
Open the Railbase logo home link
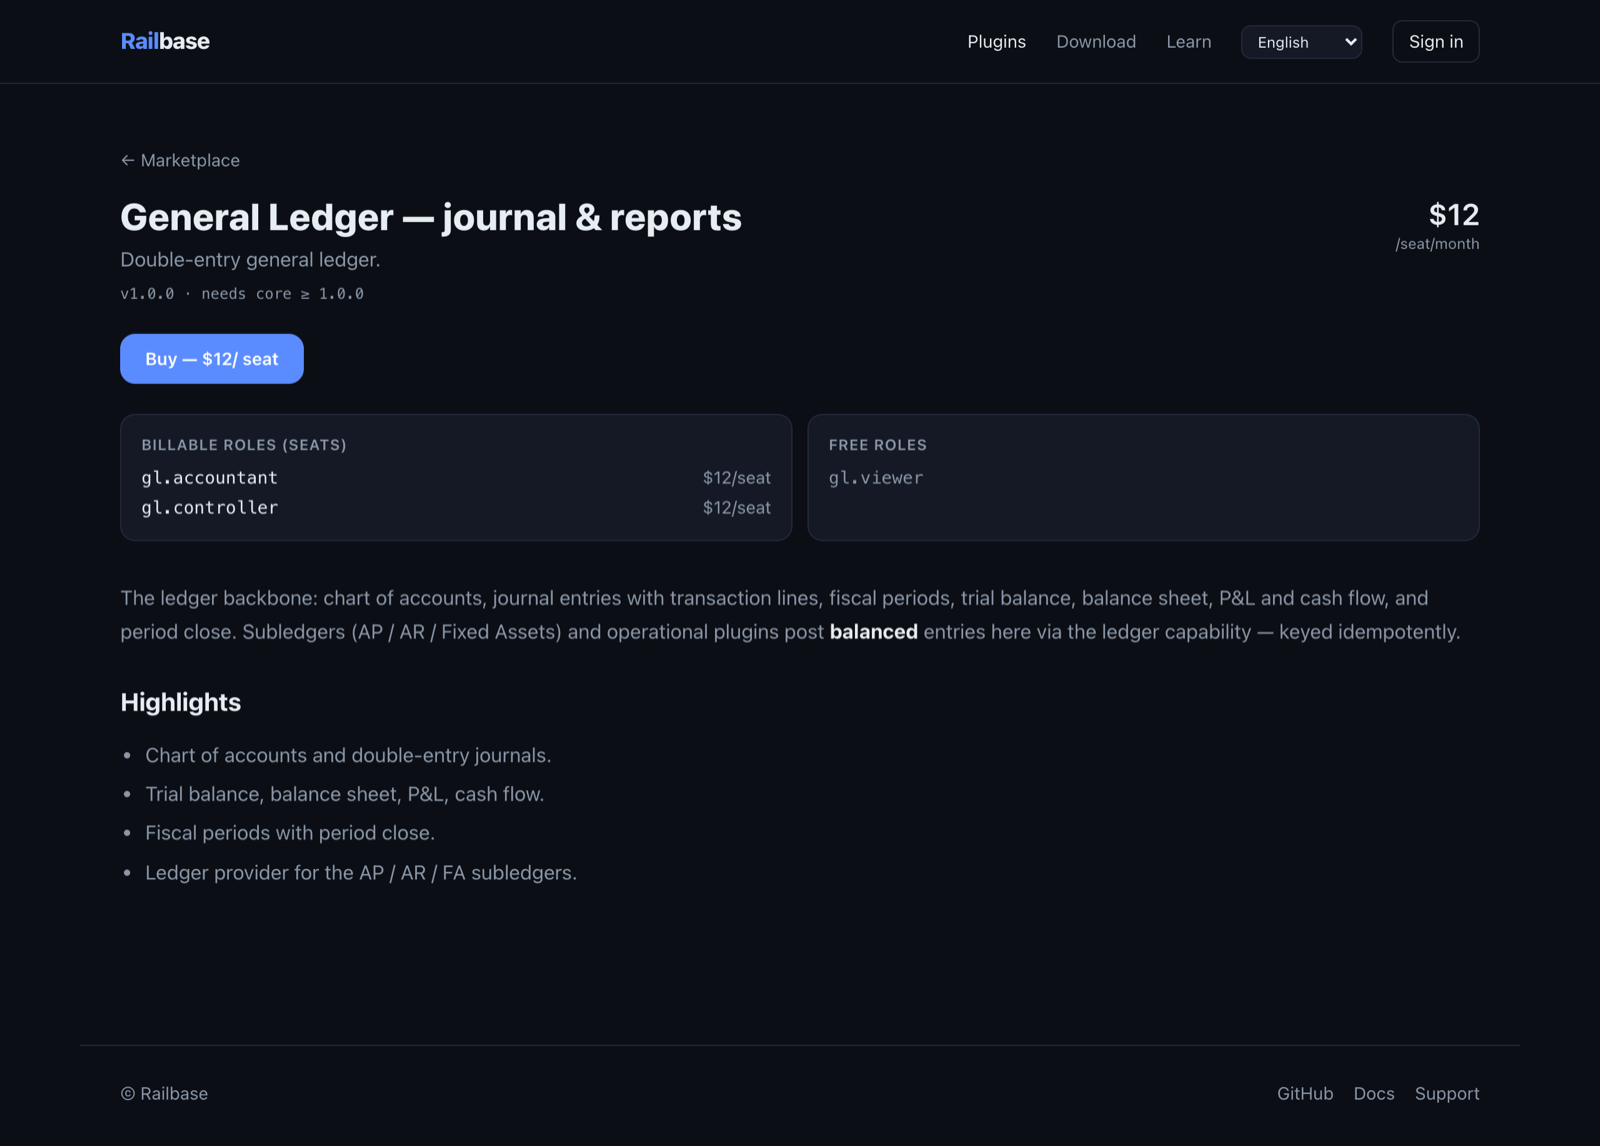[x=165, y=41]
